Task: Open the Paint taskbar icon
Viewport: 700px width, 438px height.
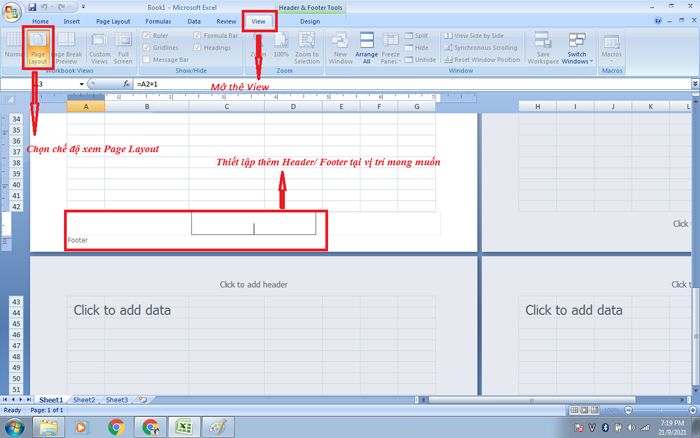Action: 218,428
